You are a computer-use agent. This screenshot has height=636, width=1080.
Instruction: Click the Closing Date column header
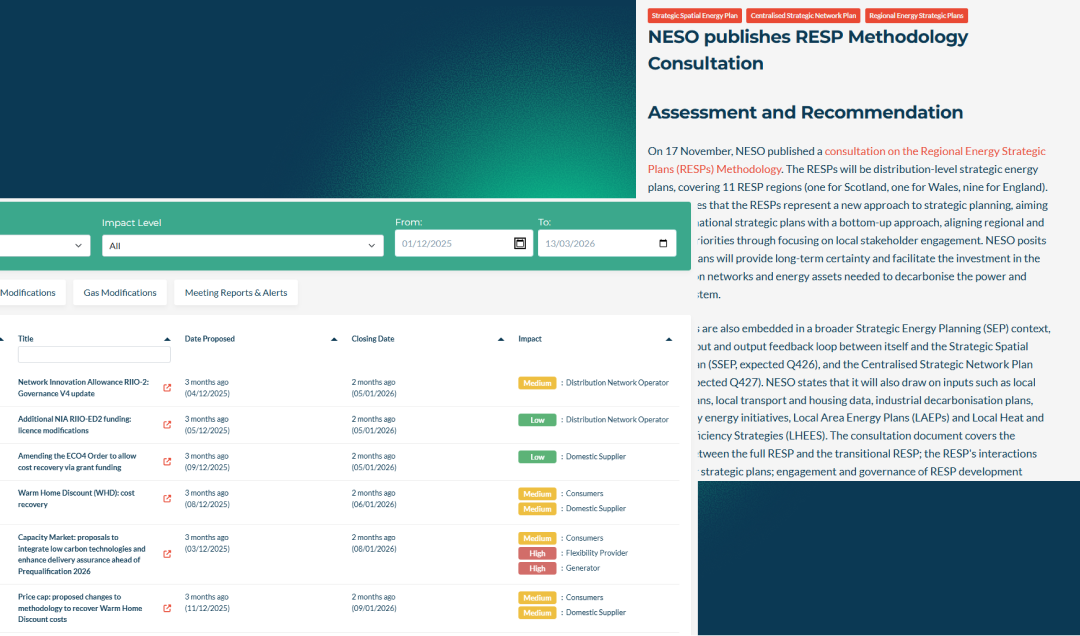(x=373, y=339)
